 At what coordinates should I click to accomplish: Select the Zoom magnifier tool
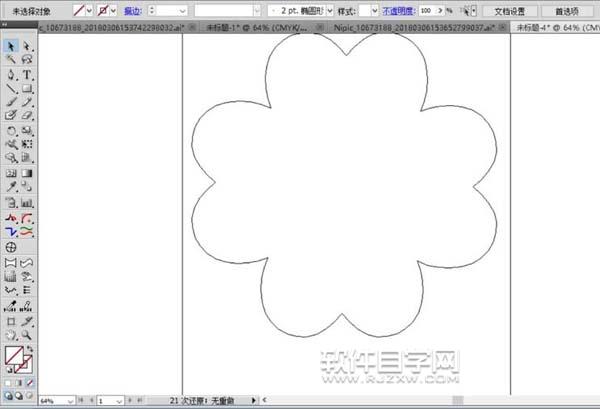click(x=27, y=335)
